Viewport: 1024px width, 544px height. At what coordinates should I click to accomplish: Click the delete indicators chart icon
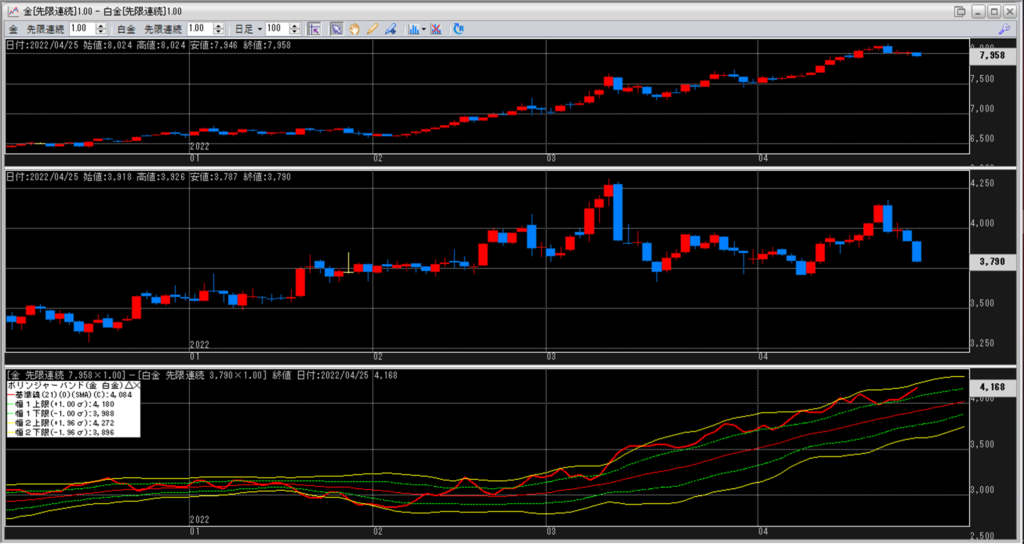(x=437, y=29)
